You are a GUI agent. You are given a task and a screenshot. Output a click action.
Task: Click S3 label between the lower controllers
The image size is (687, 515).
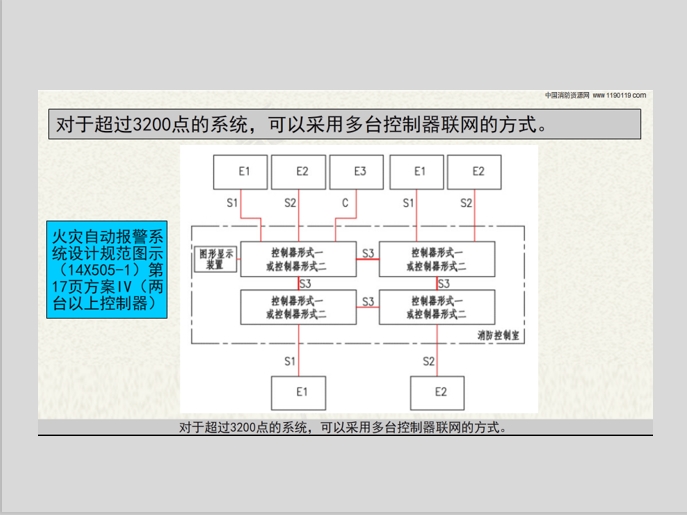[369, 300]
